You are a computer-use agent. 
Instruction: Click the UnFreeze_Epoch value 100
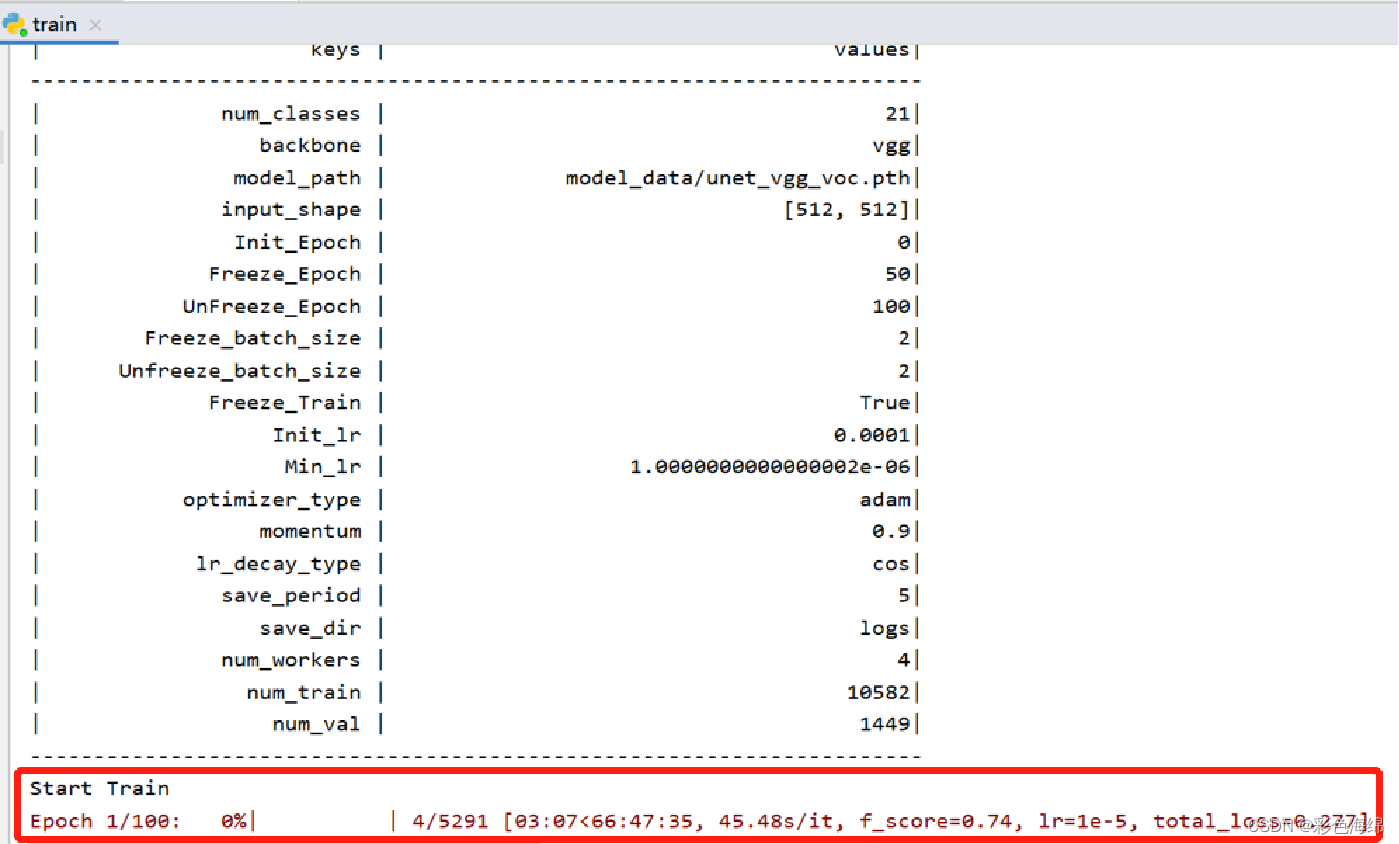point(892,306)
